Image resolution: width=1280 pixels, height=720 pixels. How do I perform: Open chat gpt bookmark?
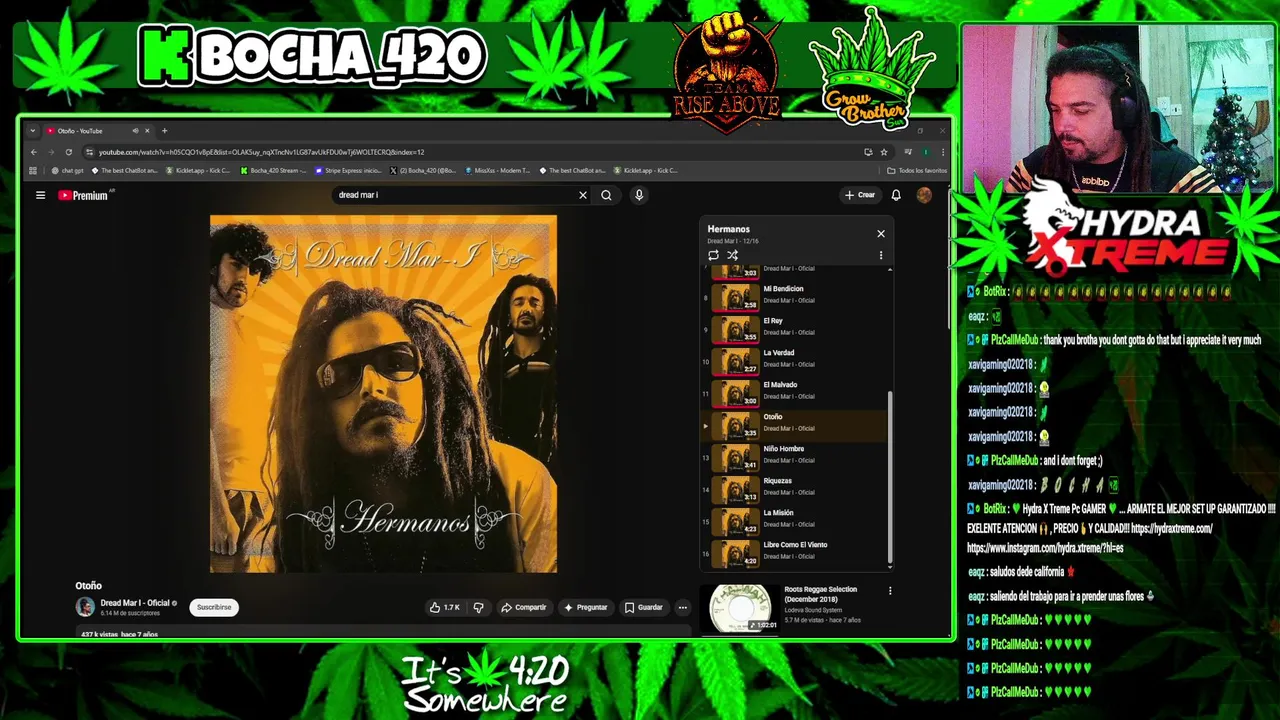point(68,170)
